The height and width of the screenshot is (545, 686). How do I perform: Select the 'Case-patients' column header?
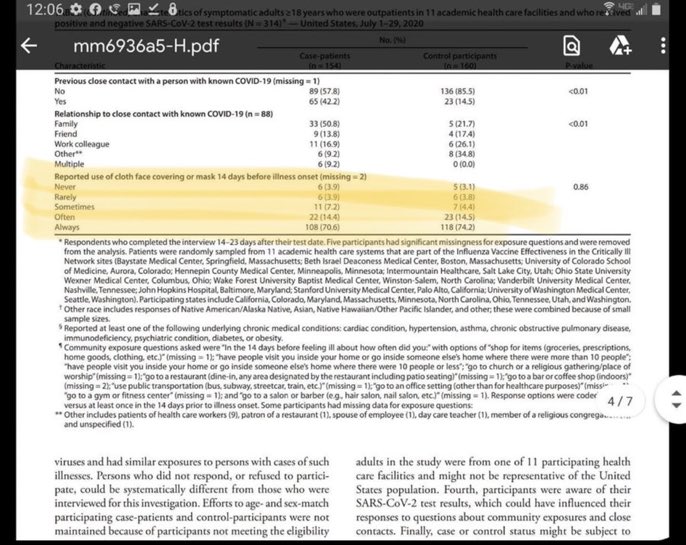click(x=325, y=56)
